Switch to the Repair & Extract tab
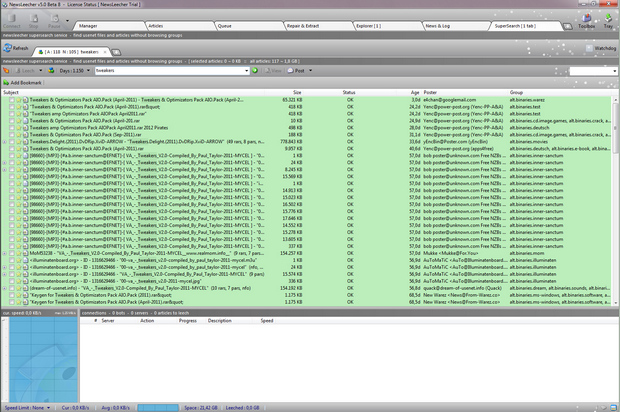Image resolution: width=620 pixels, height=412 pixels. click(318, 26)
